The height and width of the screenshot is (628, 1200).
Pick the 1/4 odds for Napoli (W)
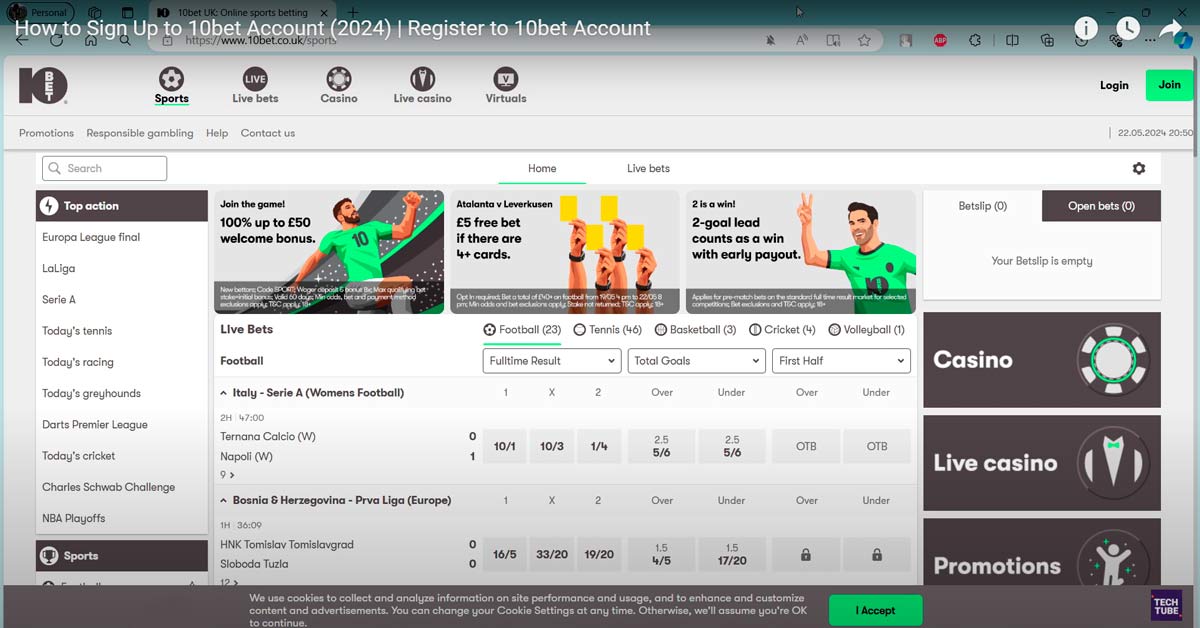(x=599, y=446)
